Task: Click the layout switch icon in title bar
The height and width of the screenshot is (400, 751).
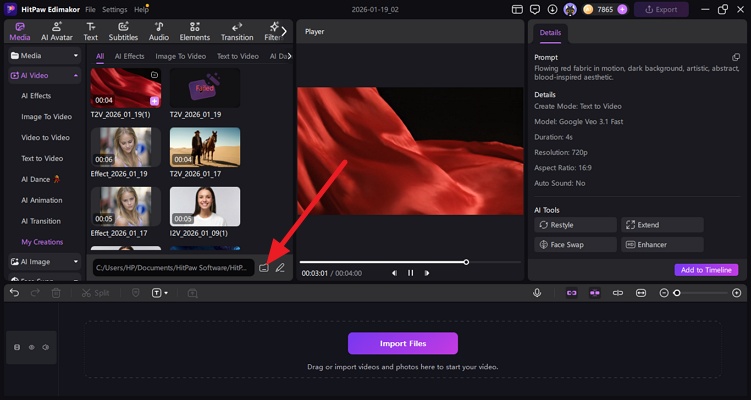Action: (517, 10)
